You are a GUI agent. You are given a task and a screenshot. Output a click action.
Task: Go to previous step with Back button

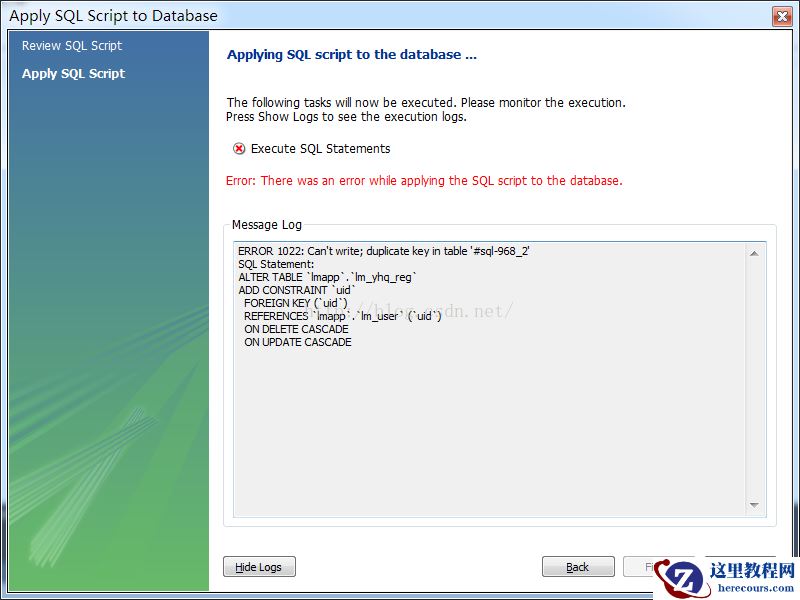pos(578,567)
